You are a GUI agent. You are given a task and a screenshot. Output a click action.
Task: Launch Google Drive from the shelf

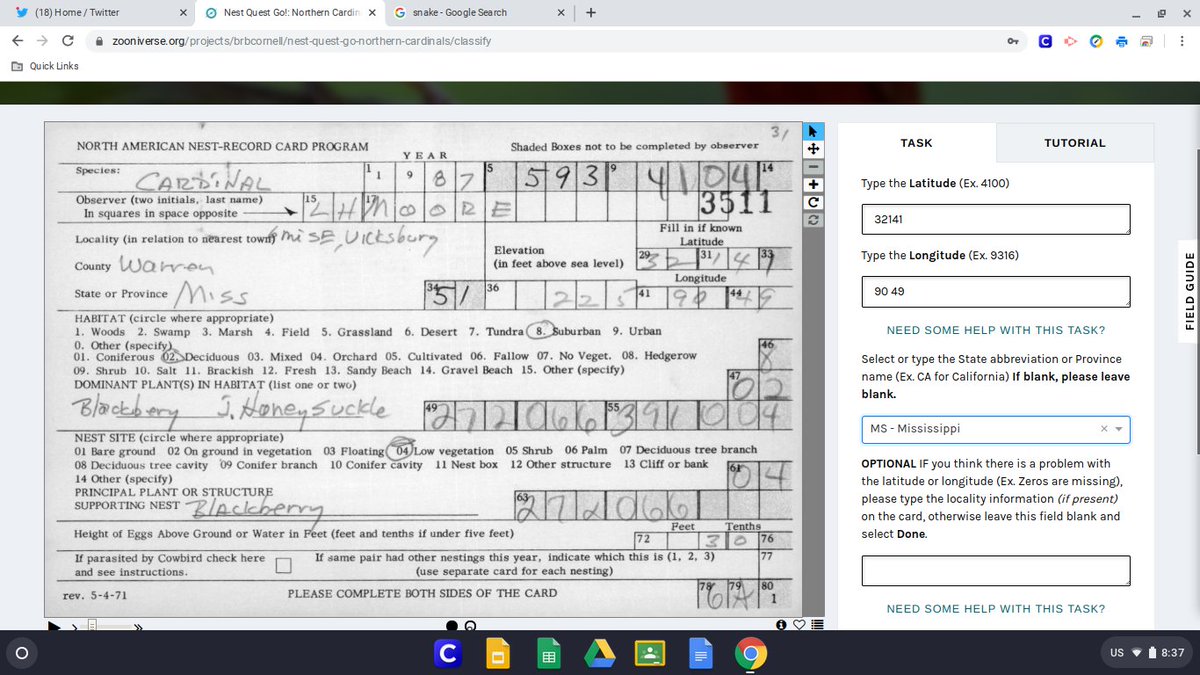coord(599,654)
